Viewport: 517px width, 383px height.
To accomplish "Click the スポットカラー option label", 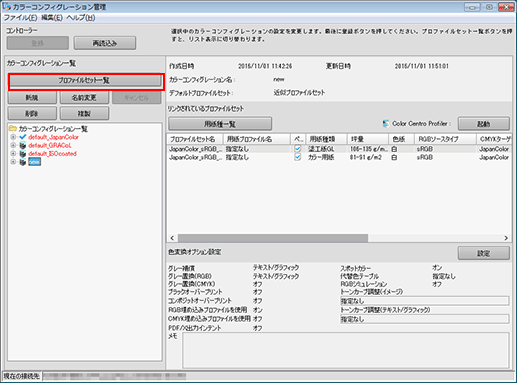I will (x=355, y=268).
